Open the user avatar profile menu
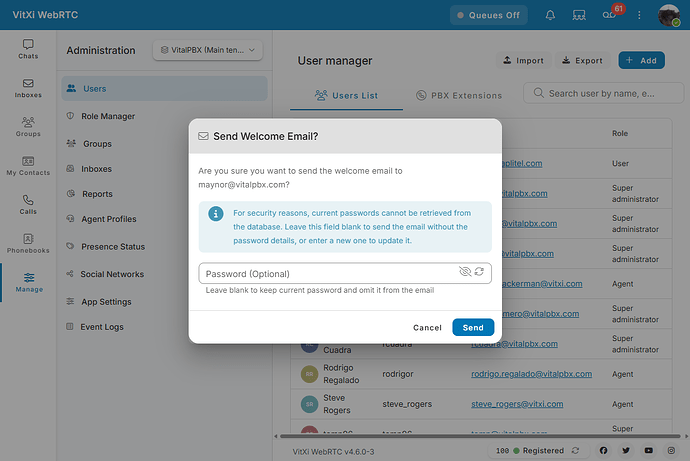 (669, 15)
